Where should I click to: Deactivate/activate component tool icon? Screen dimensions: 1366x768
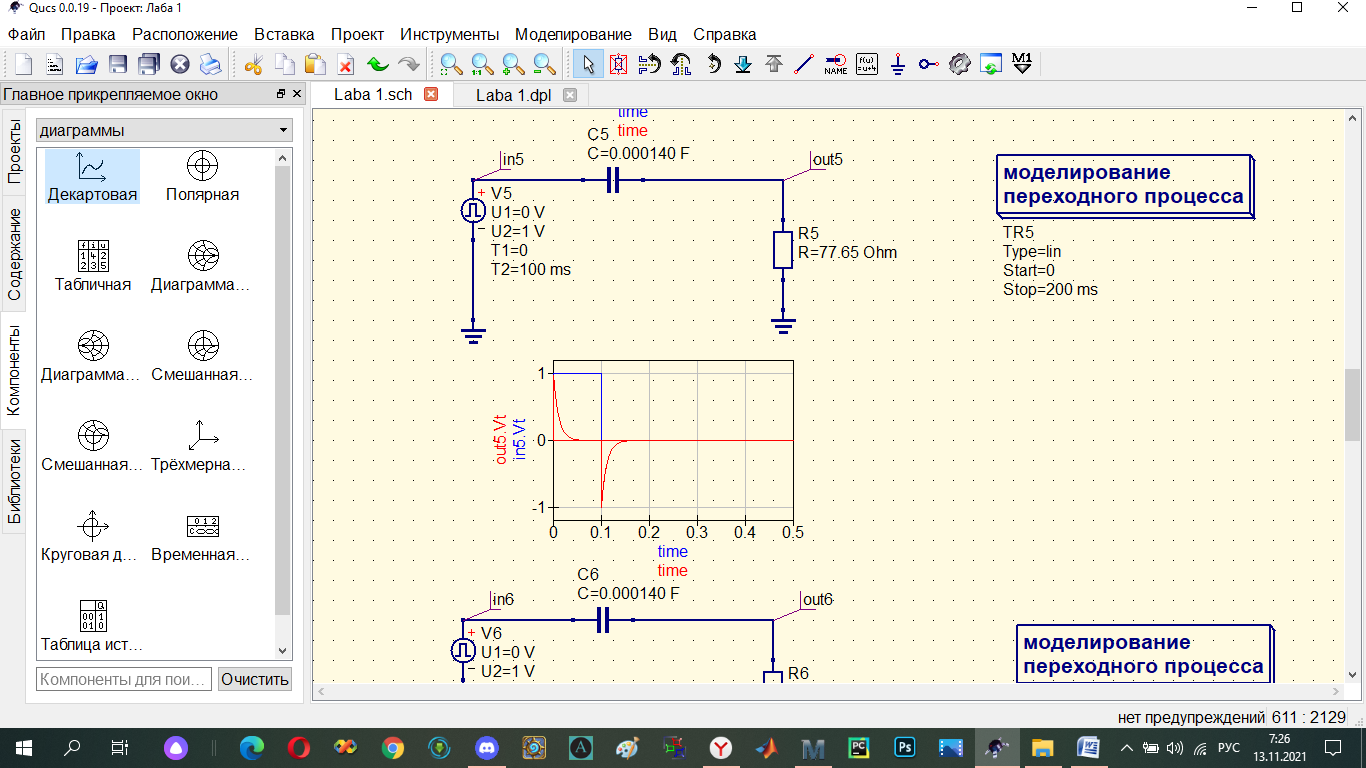coord(618,65)
